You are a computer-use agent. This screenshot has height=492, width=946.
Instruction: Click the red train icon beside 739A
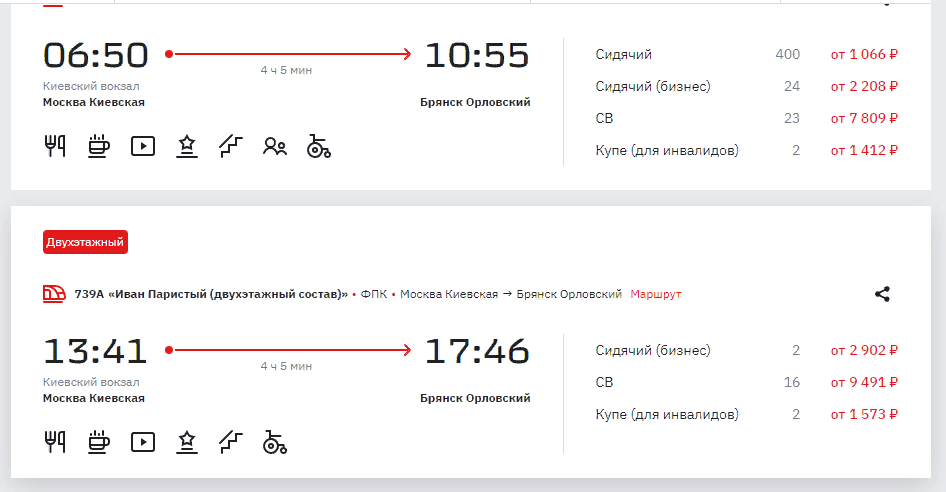click(x=54, y=294)
